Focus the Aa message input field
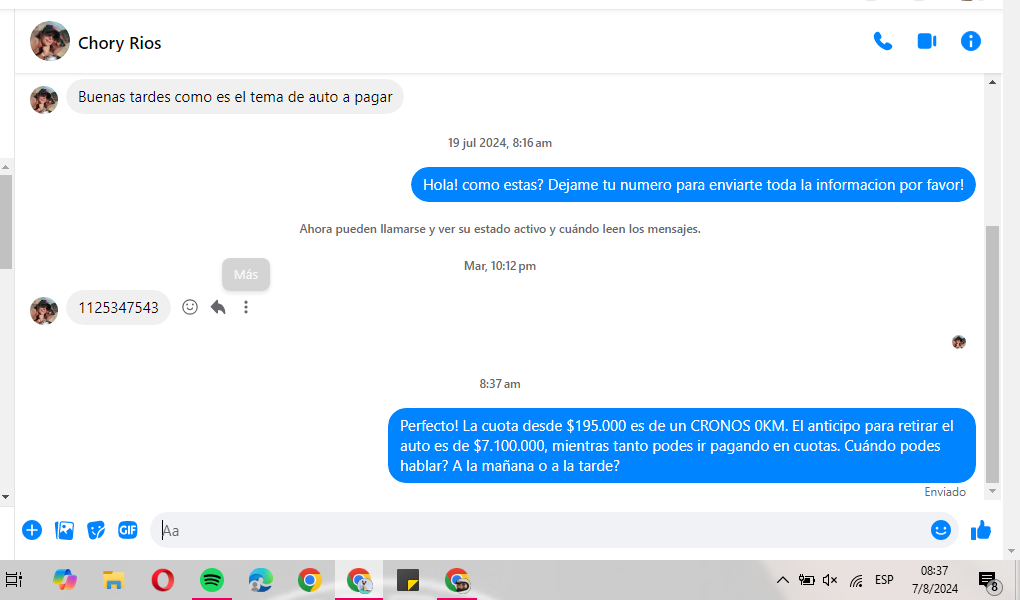1020x600 pixels. coord(540,530)
